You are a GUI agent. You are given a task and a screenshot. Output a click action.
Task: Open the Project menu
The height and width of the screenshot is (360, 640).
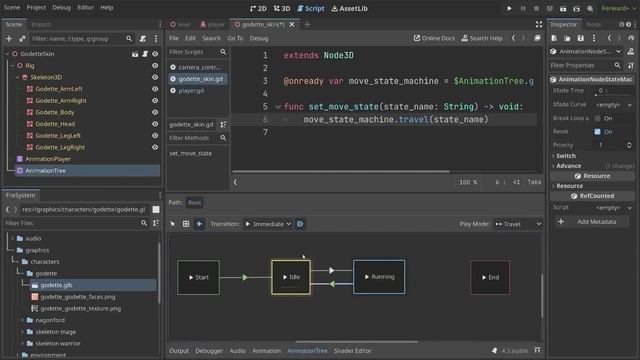tap(36, 7)
